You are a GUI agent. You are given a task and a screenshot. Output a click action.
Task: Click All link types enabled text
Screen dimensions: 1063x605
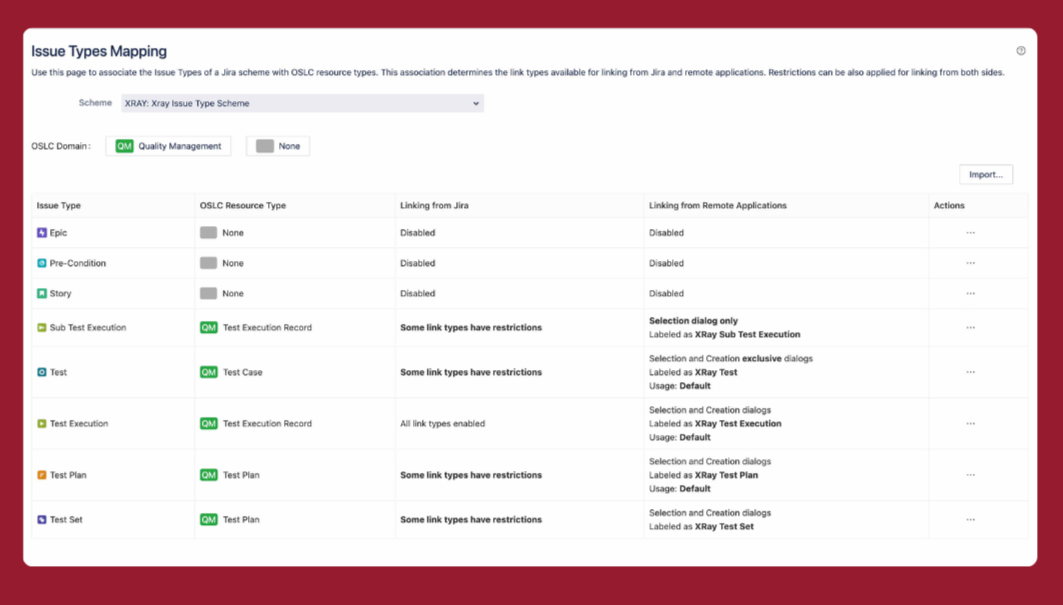click(442, 424)
